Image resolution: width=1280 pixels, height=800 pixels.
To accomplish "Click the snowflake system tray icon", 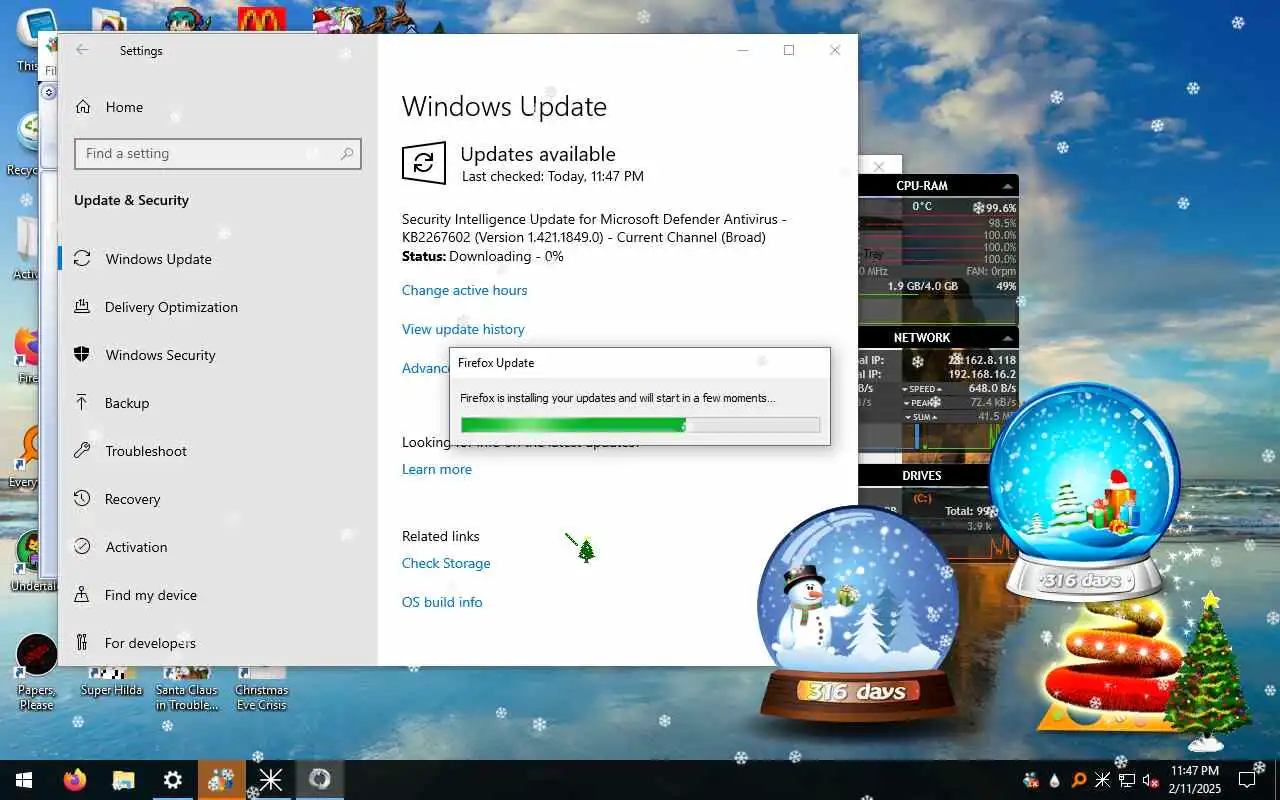I will [x=1102, y=780].
